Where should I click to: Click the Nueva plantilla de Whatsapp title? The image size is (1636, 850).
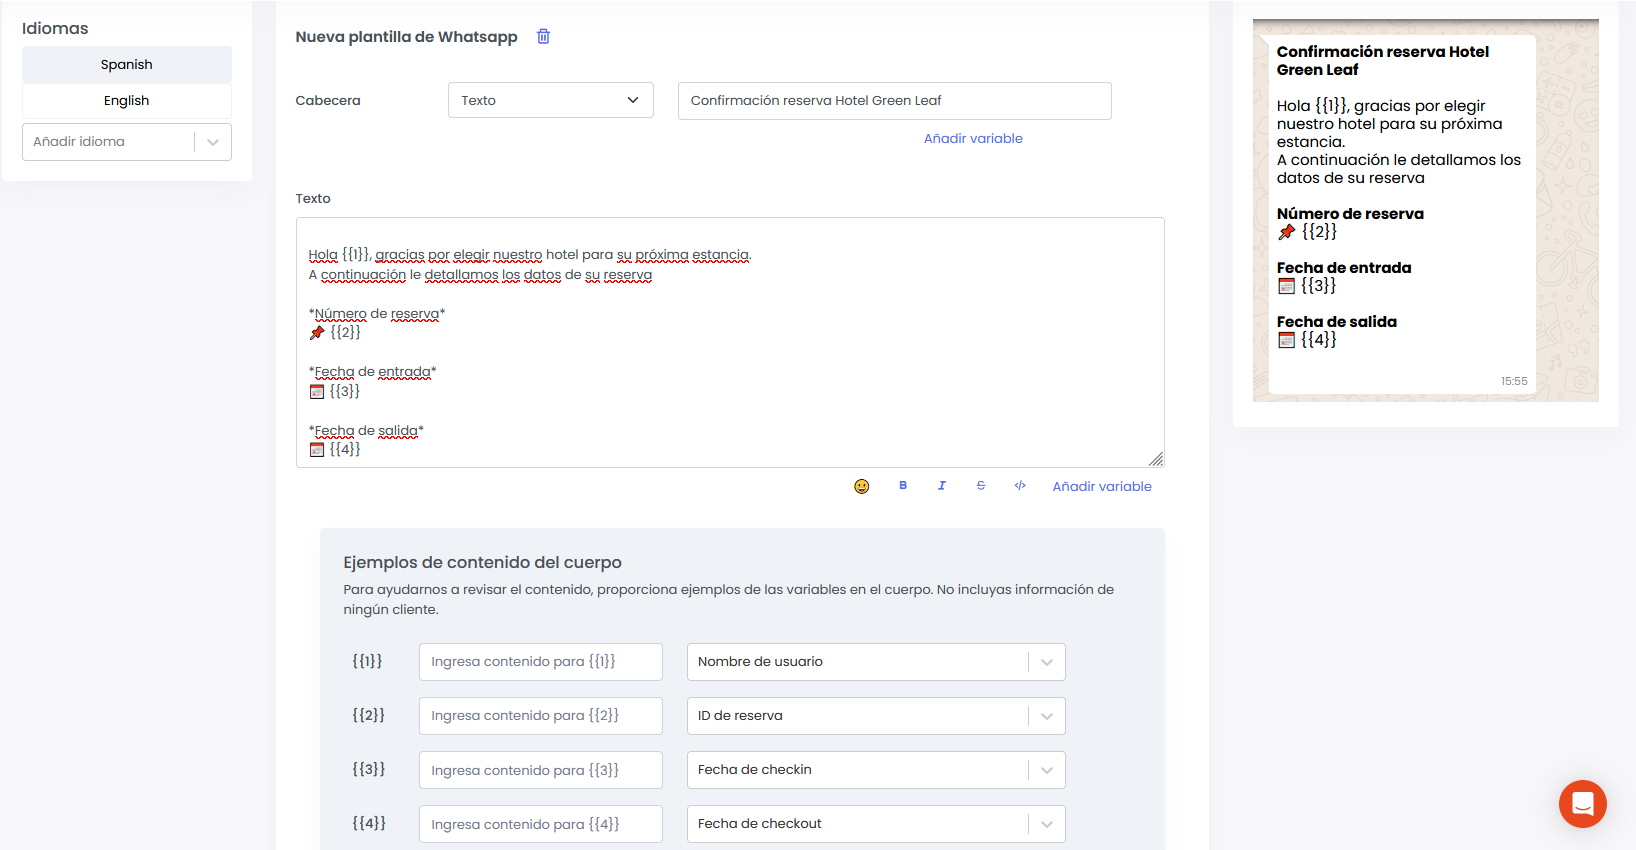tap(406, 37)
